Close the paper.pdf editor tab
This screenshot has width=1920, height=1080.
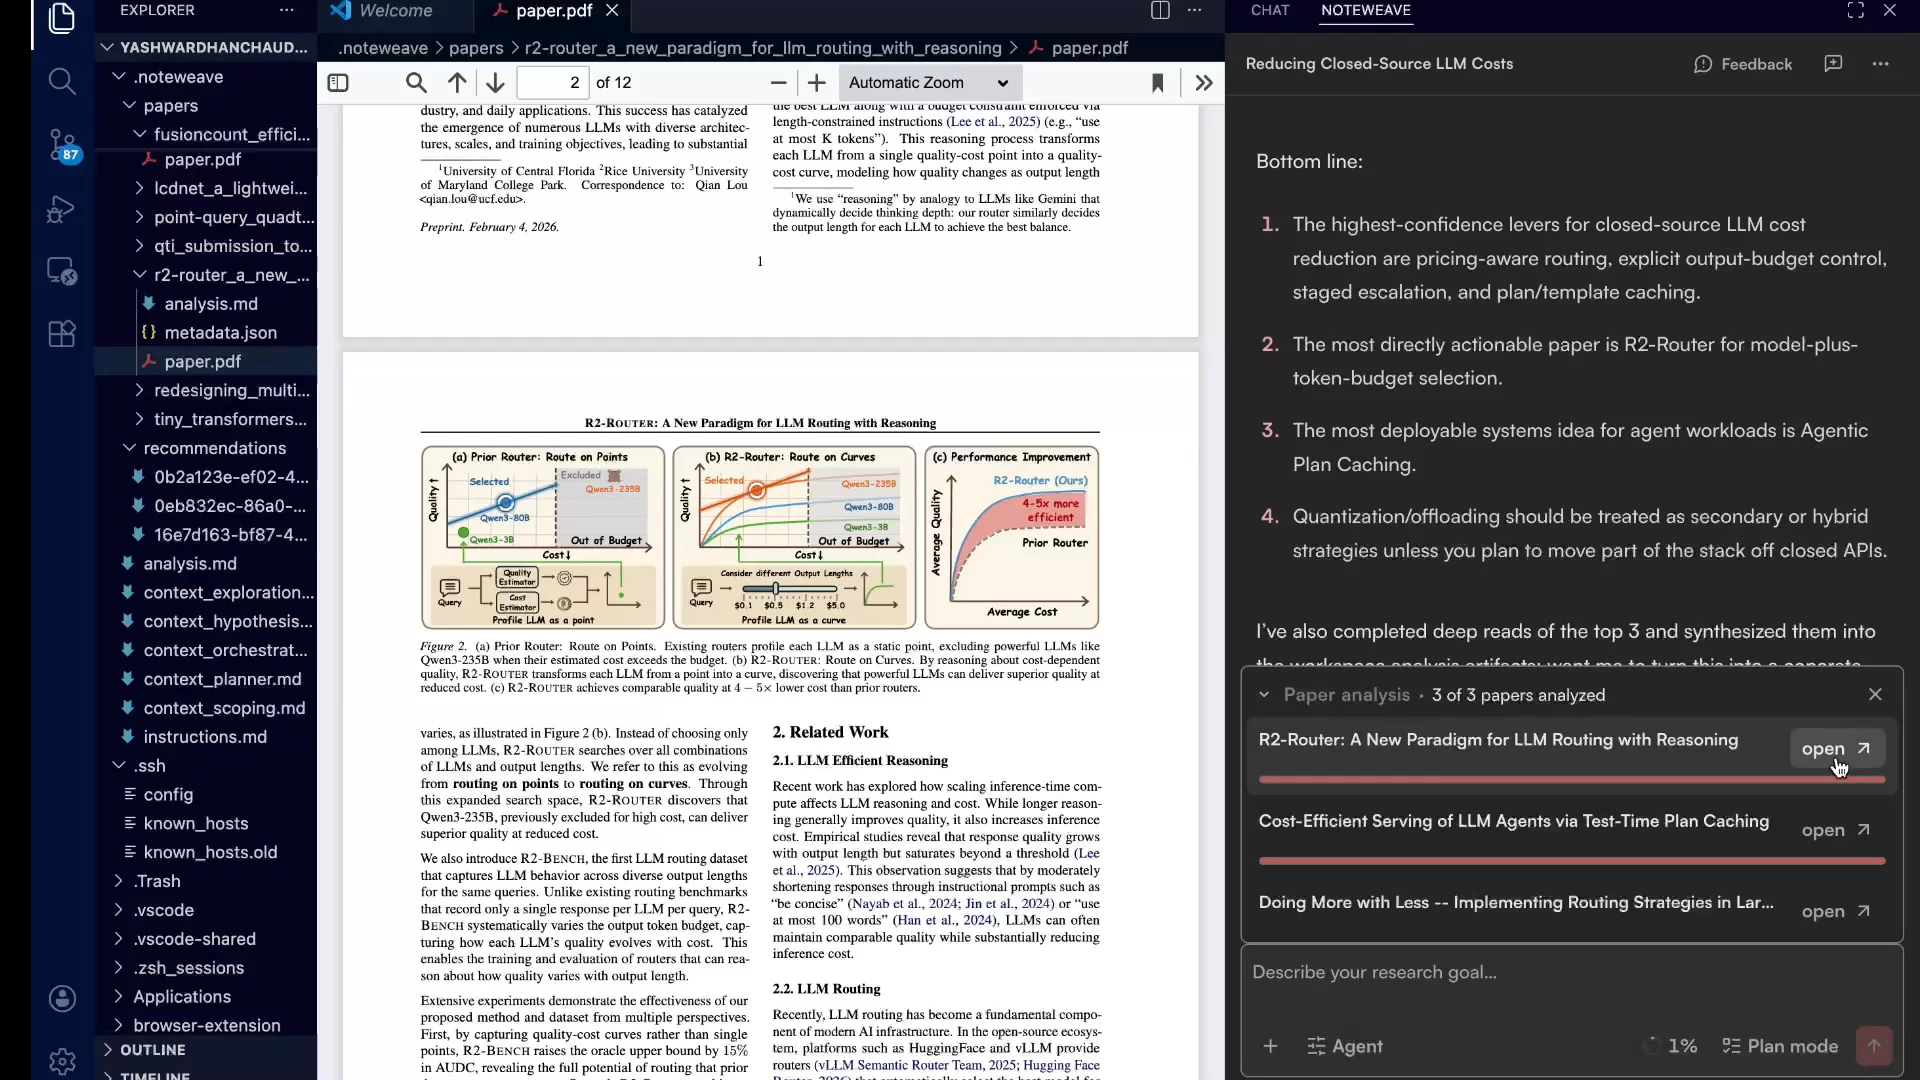[612, 11]
